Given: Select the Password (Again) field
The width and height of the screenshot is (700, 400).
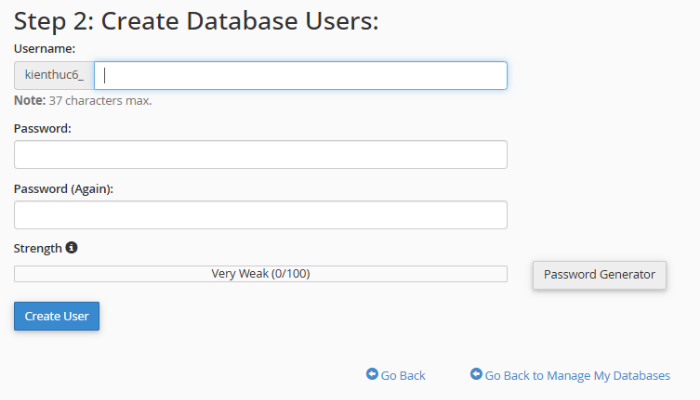Looking at the screenshot, I should coord(261,215).
